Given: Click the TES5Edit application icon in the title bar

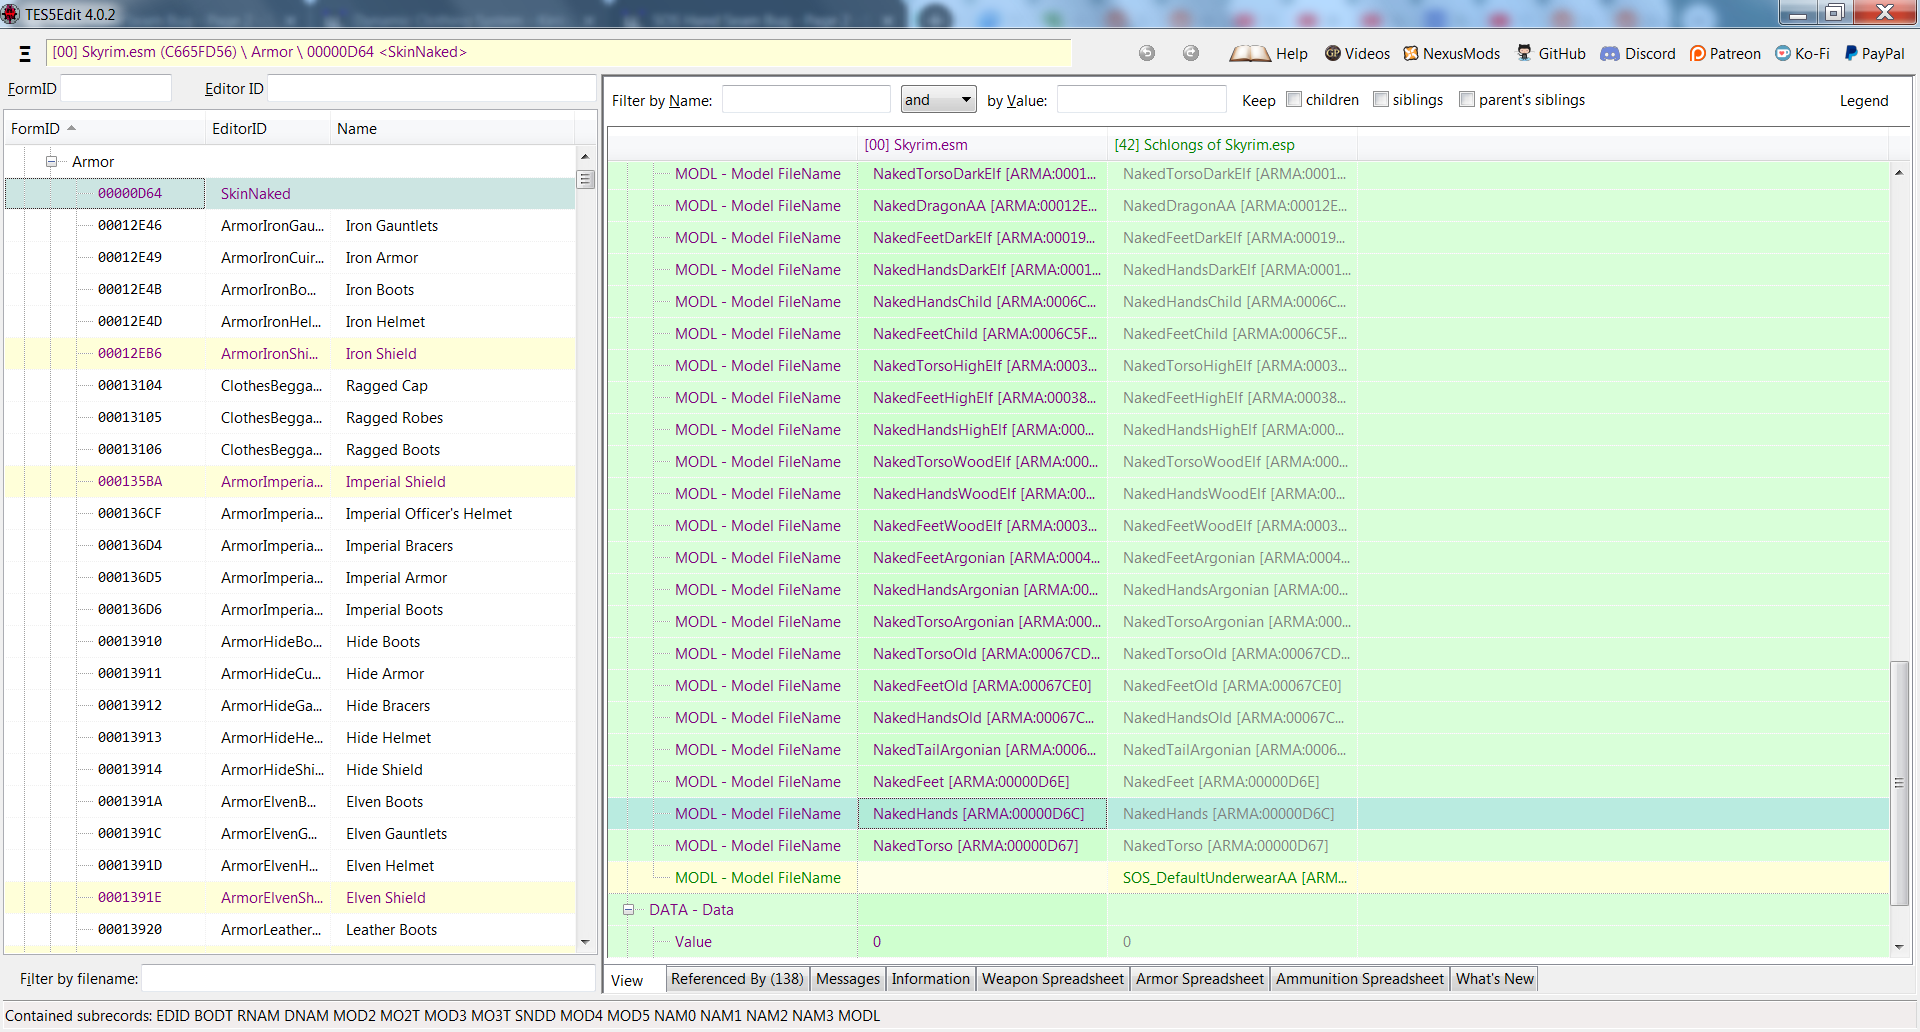Looking at the screenshot, I should (11, 14).
